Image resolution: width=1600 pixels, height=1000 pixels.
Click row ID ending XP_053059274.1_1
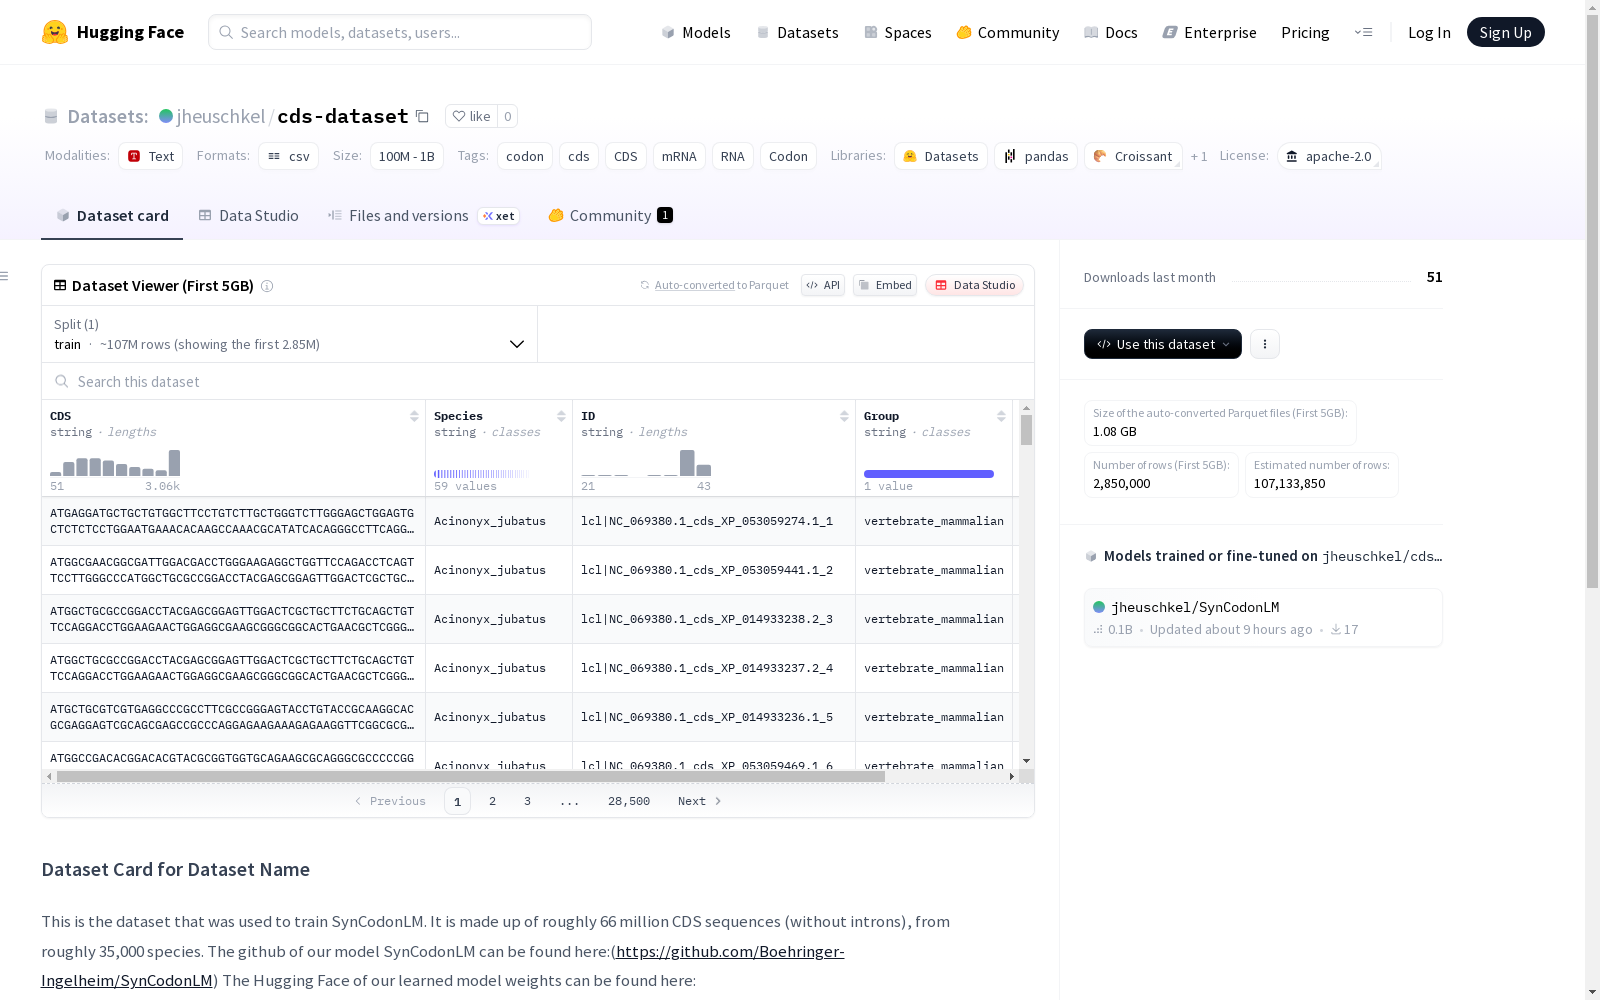(707, 521)
